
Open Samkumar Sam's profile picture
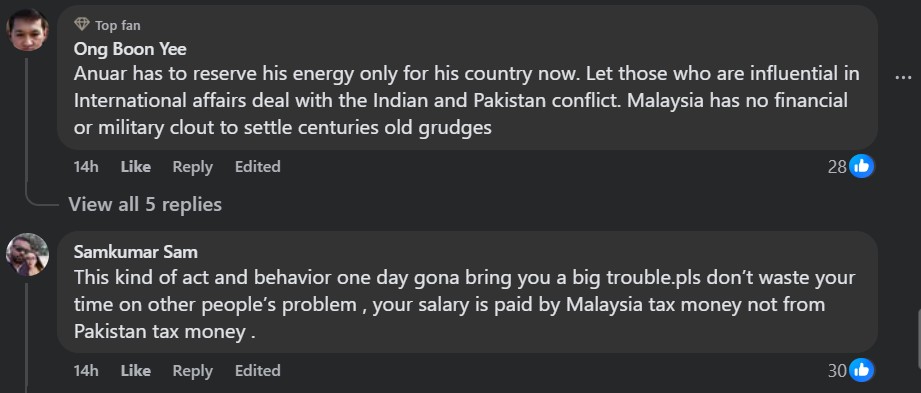pyautogui.click(x=27, y=254)
